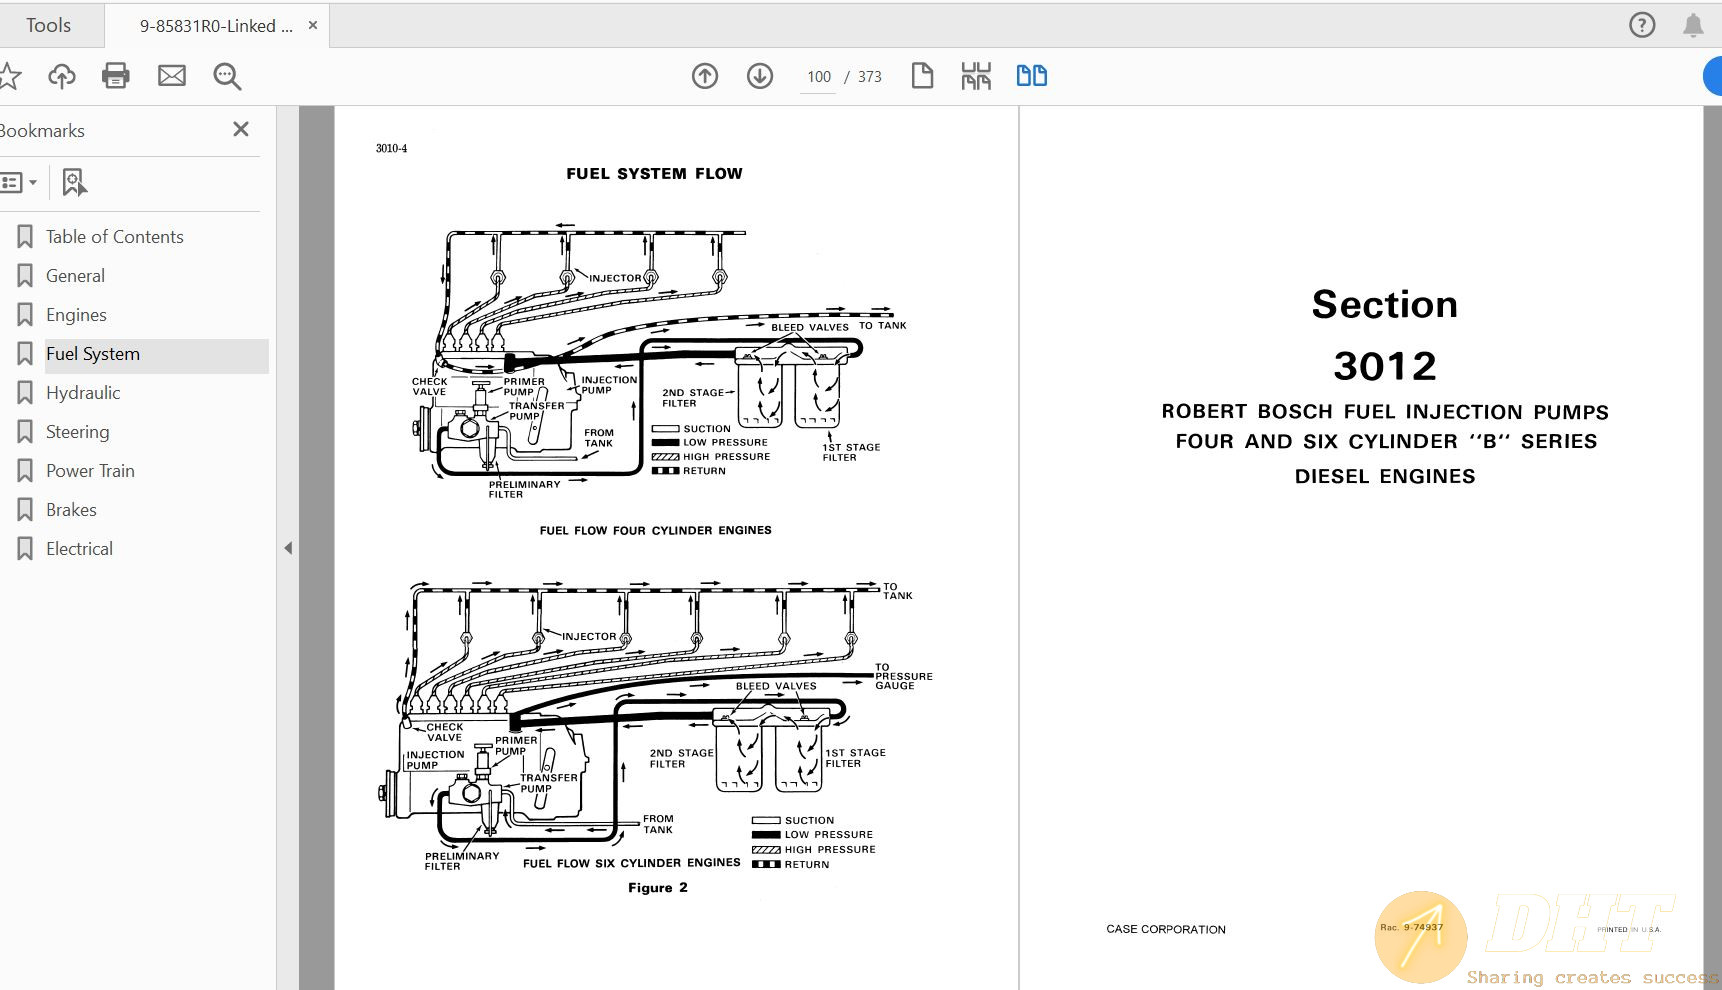Go to the next page with the down arrow
The width and height of the screenshot is (1722, 990).
click(759, 75)
